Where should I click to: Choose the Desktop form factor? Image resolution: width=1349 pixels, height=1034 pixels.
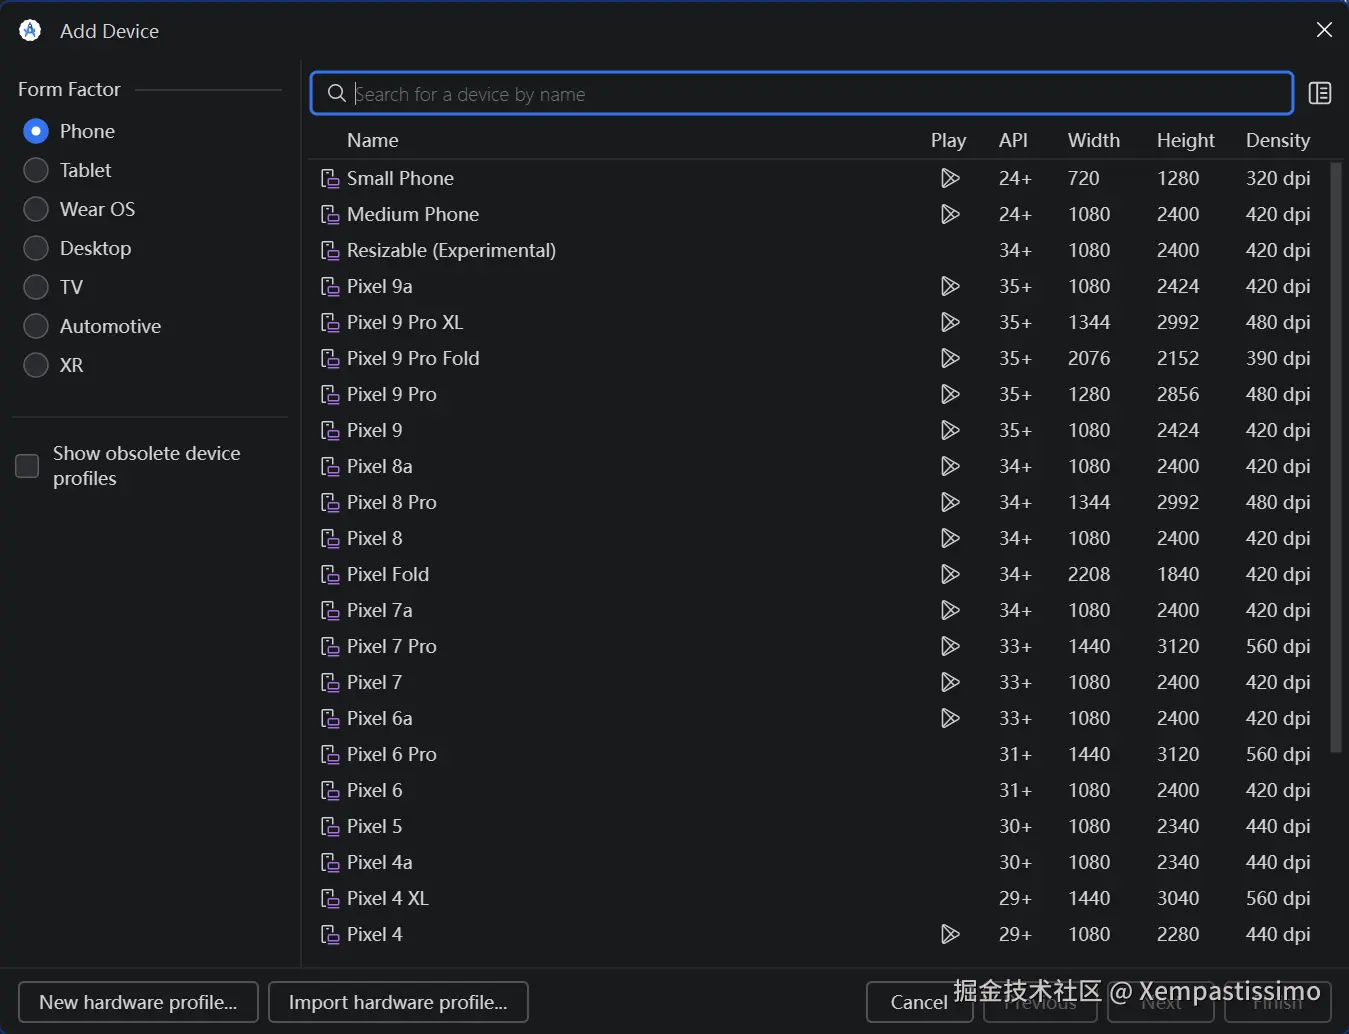36,248
